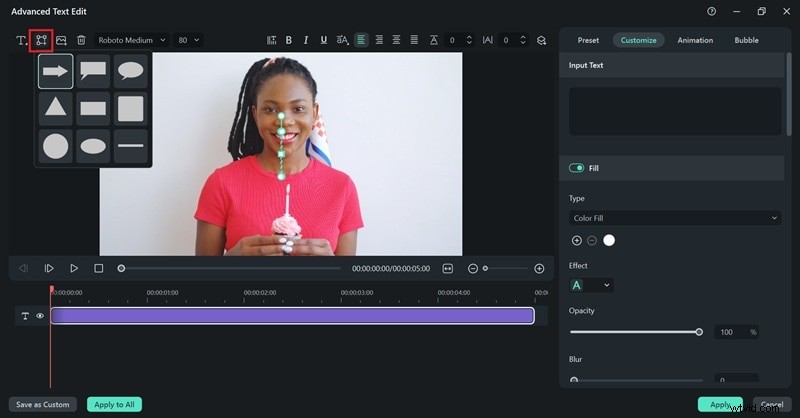Choose the line shape
Screen dimensions: 800x418
[x=131, y=146]
